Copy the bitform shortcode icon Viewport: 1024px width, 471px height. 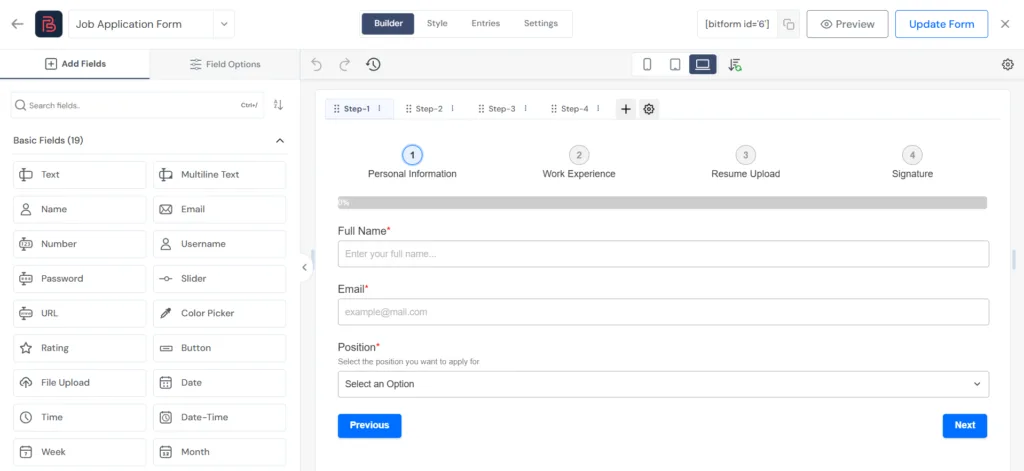[x=789, y=24]
